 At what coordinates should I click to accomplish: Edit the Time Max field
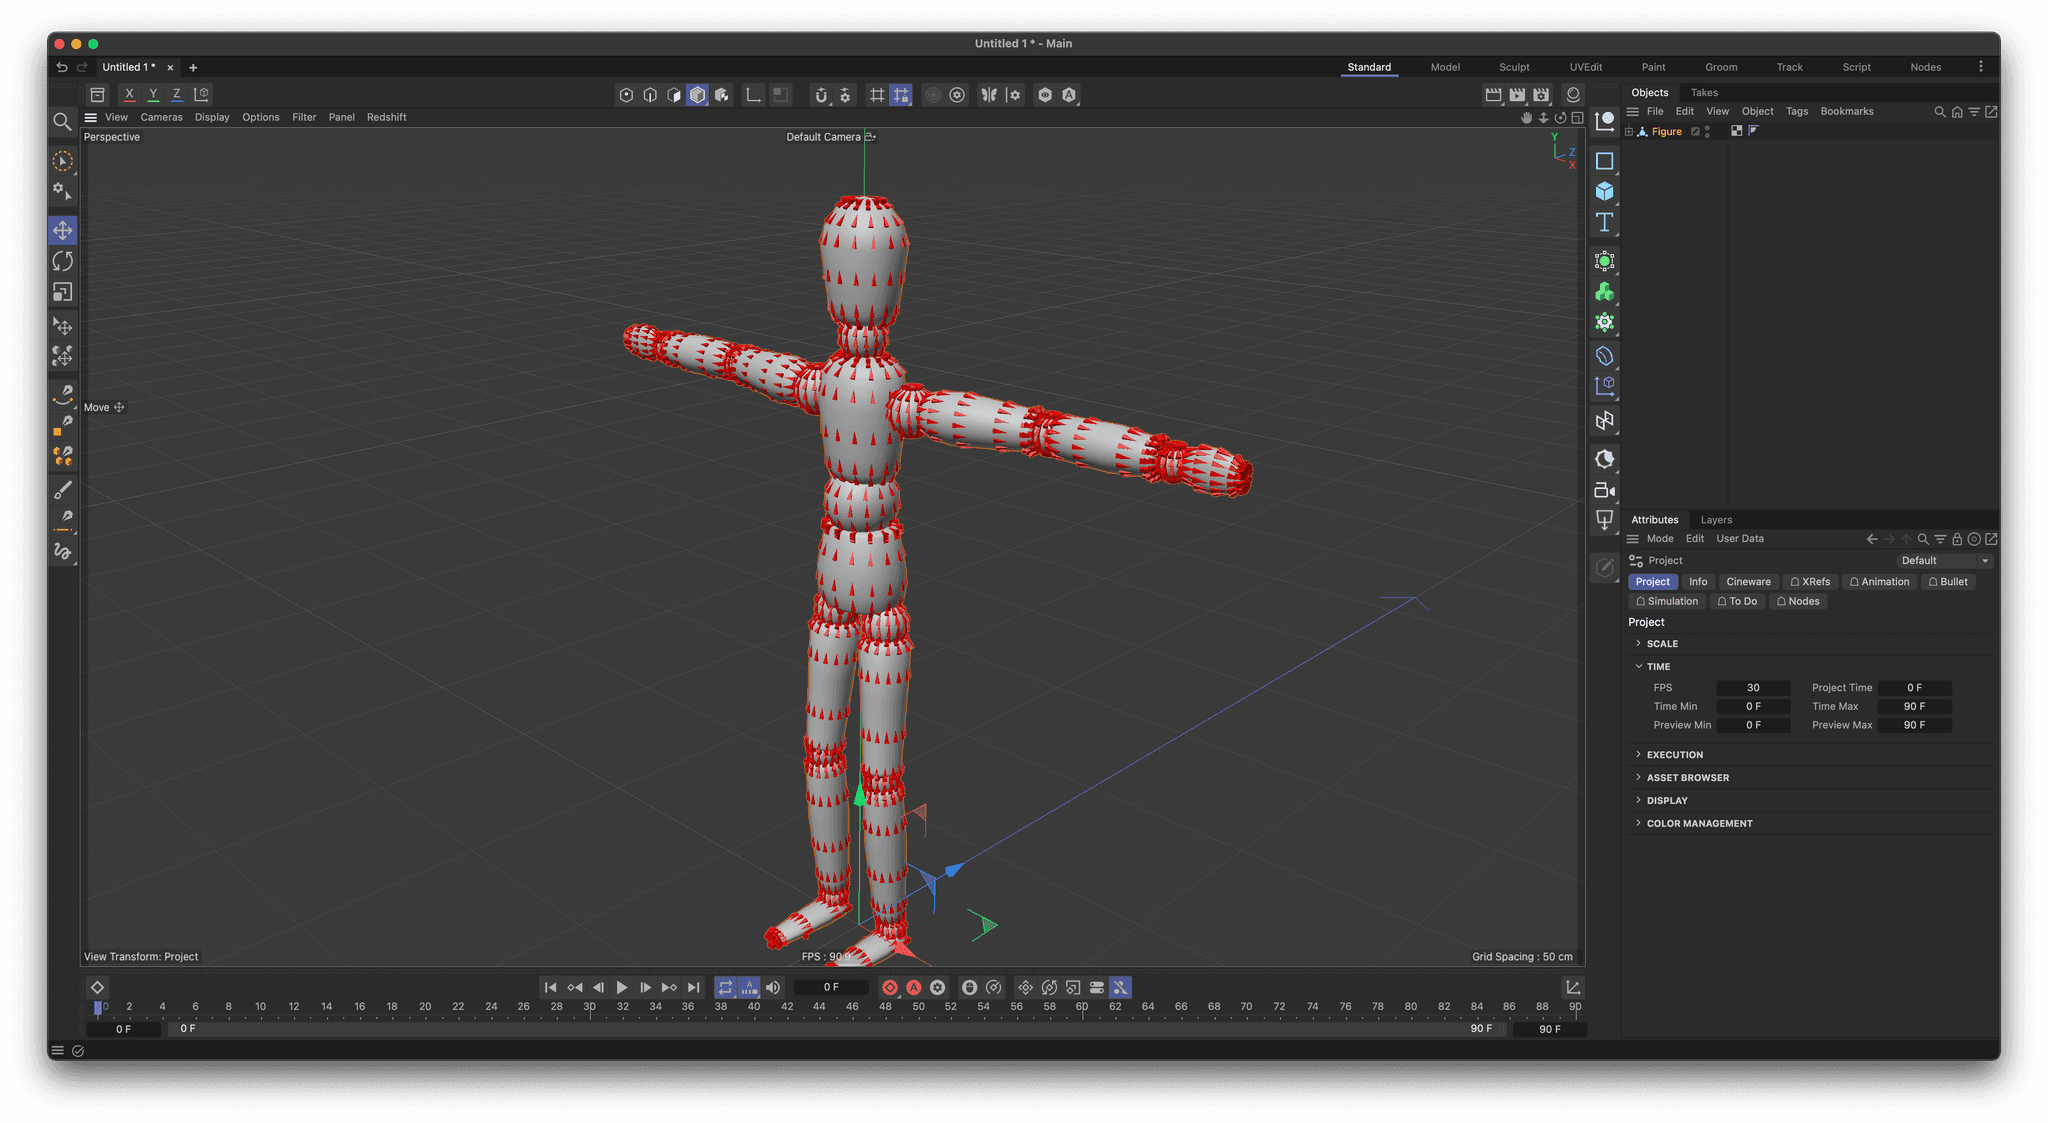point(1914,706)
